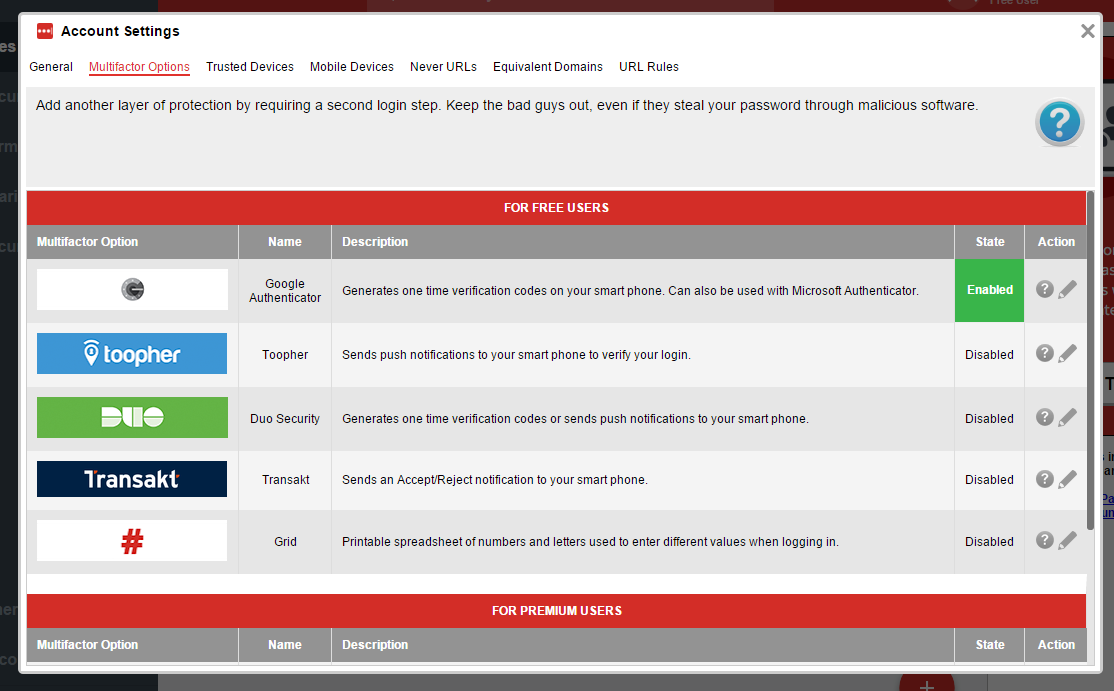
Task: Click the 'Duo Security' name cell
Action: 285,418
